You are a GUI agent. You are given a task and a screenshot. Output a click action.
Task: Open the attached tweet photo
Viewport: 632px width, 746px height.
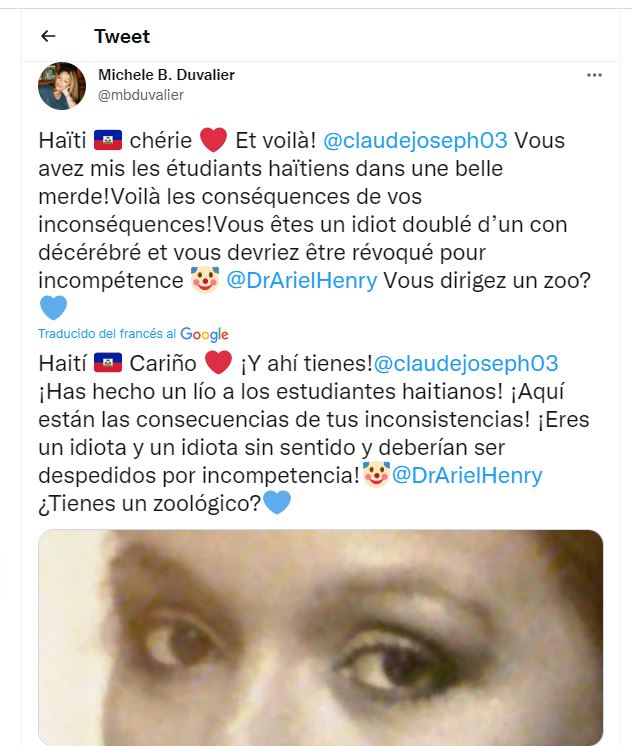tap(320, 638)
